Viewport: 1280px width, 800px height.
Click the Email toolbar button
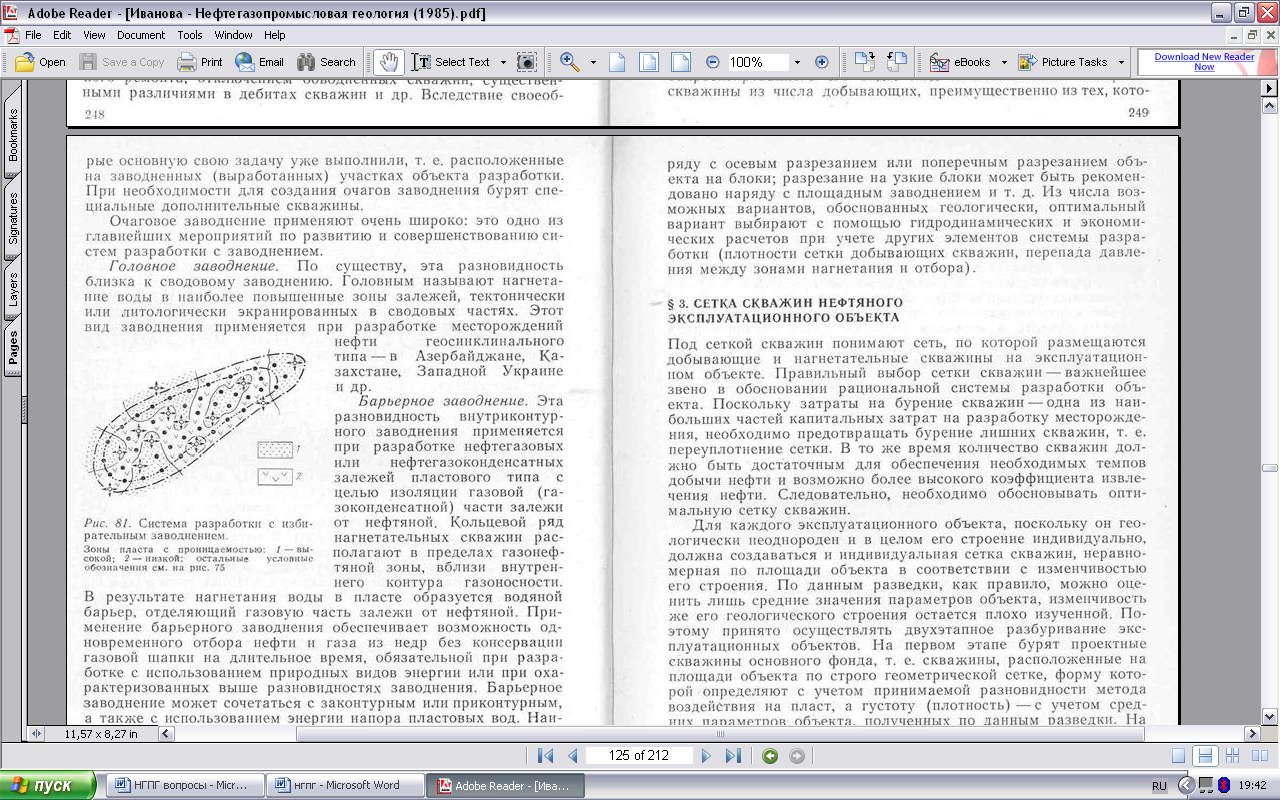coord(259,62)
